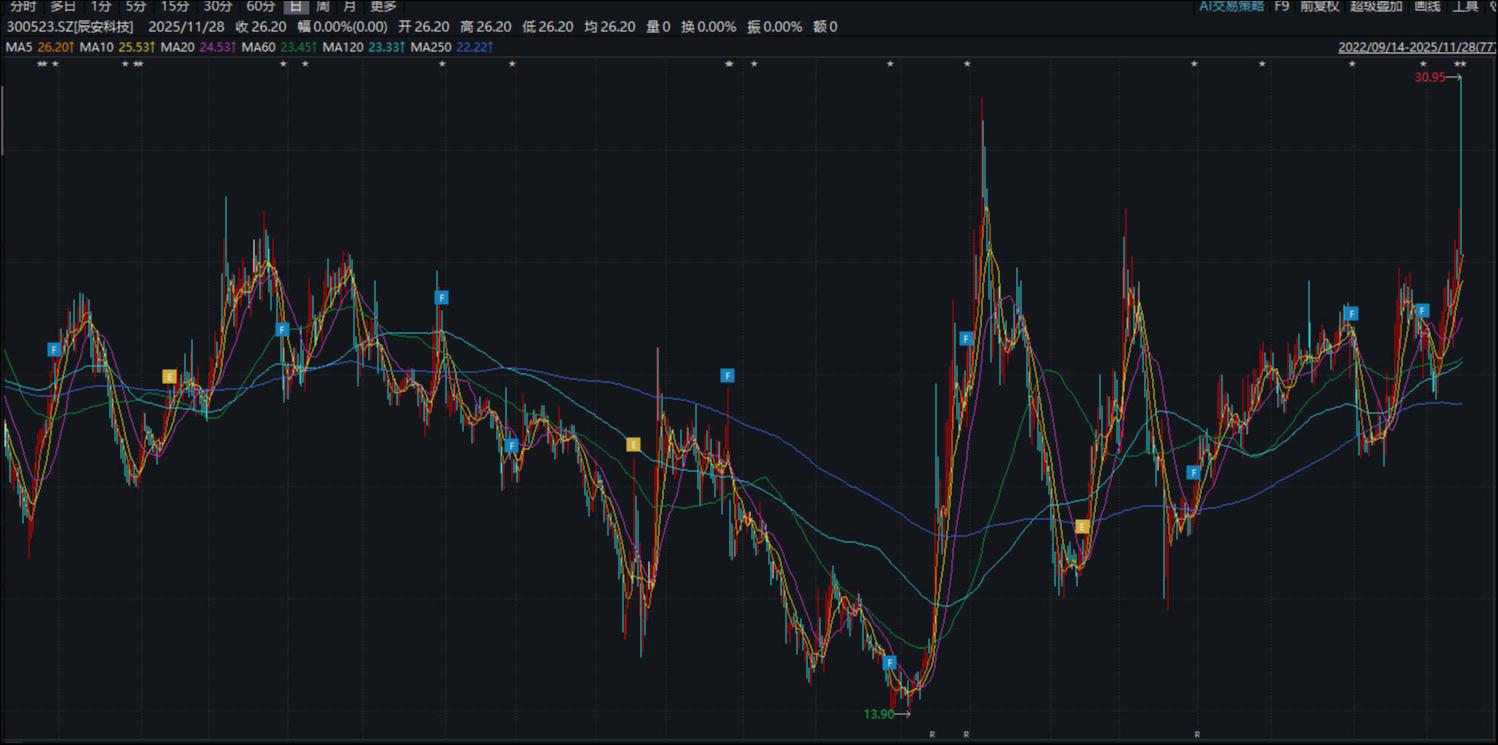The image size is (1498, 745).
Task: Click the leftmost R marker at chart bottom
Action: [932, 735]
